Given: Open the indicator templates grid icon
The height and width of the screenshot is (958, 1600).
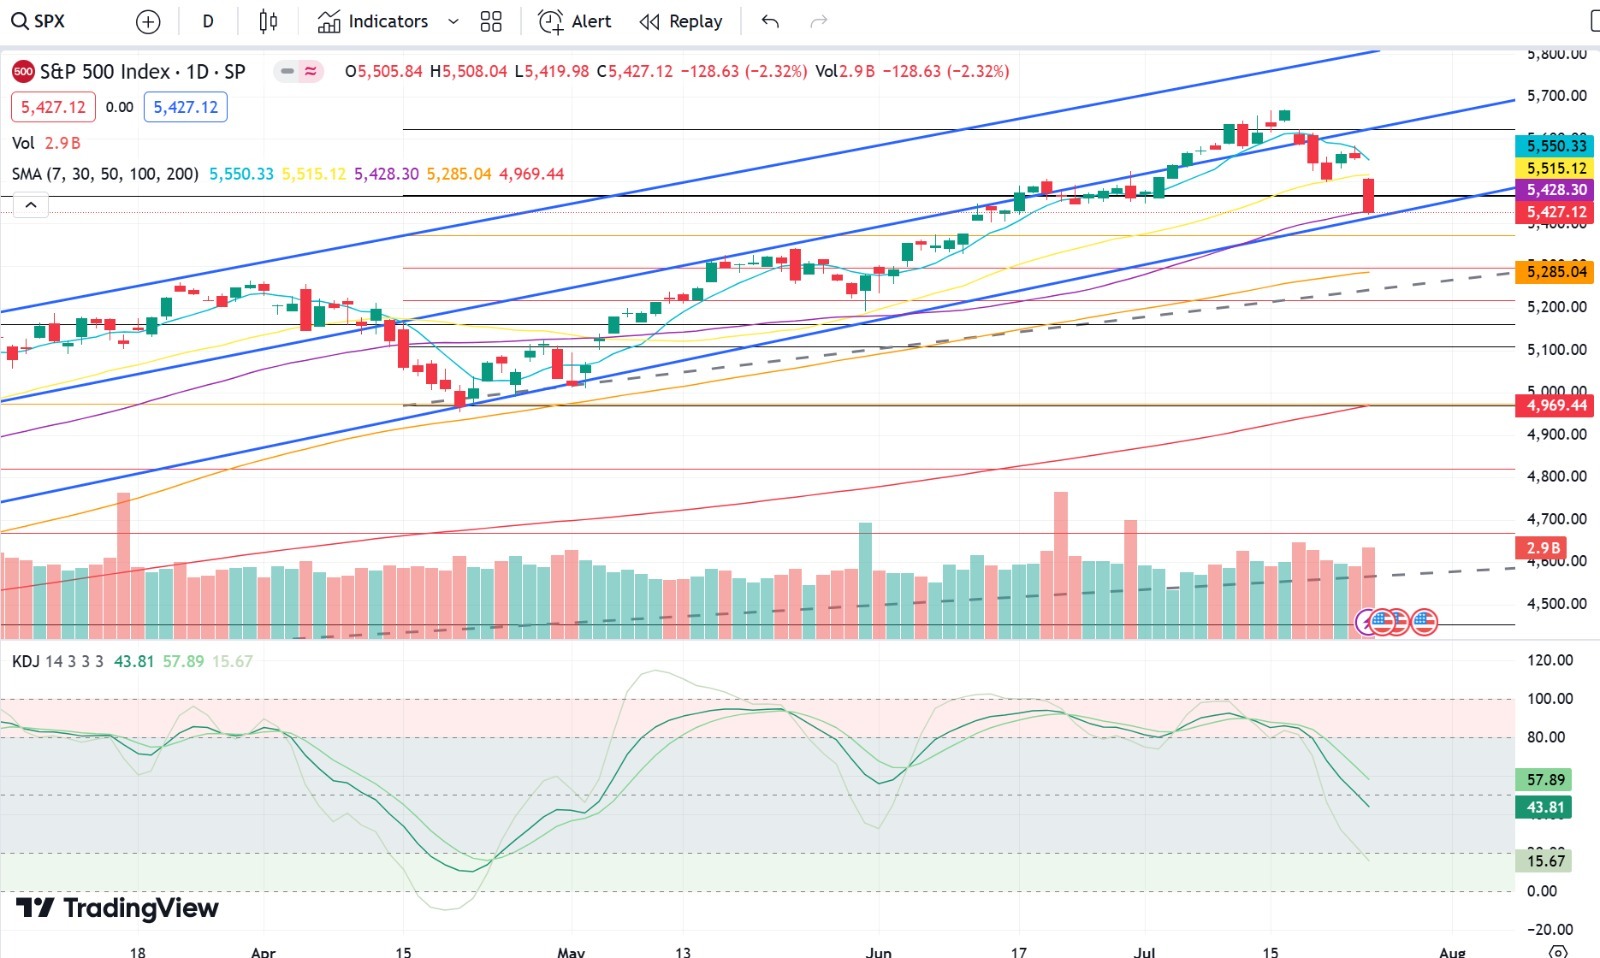Looking at the screenshot, I should 491,21.
